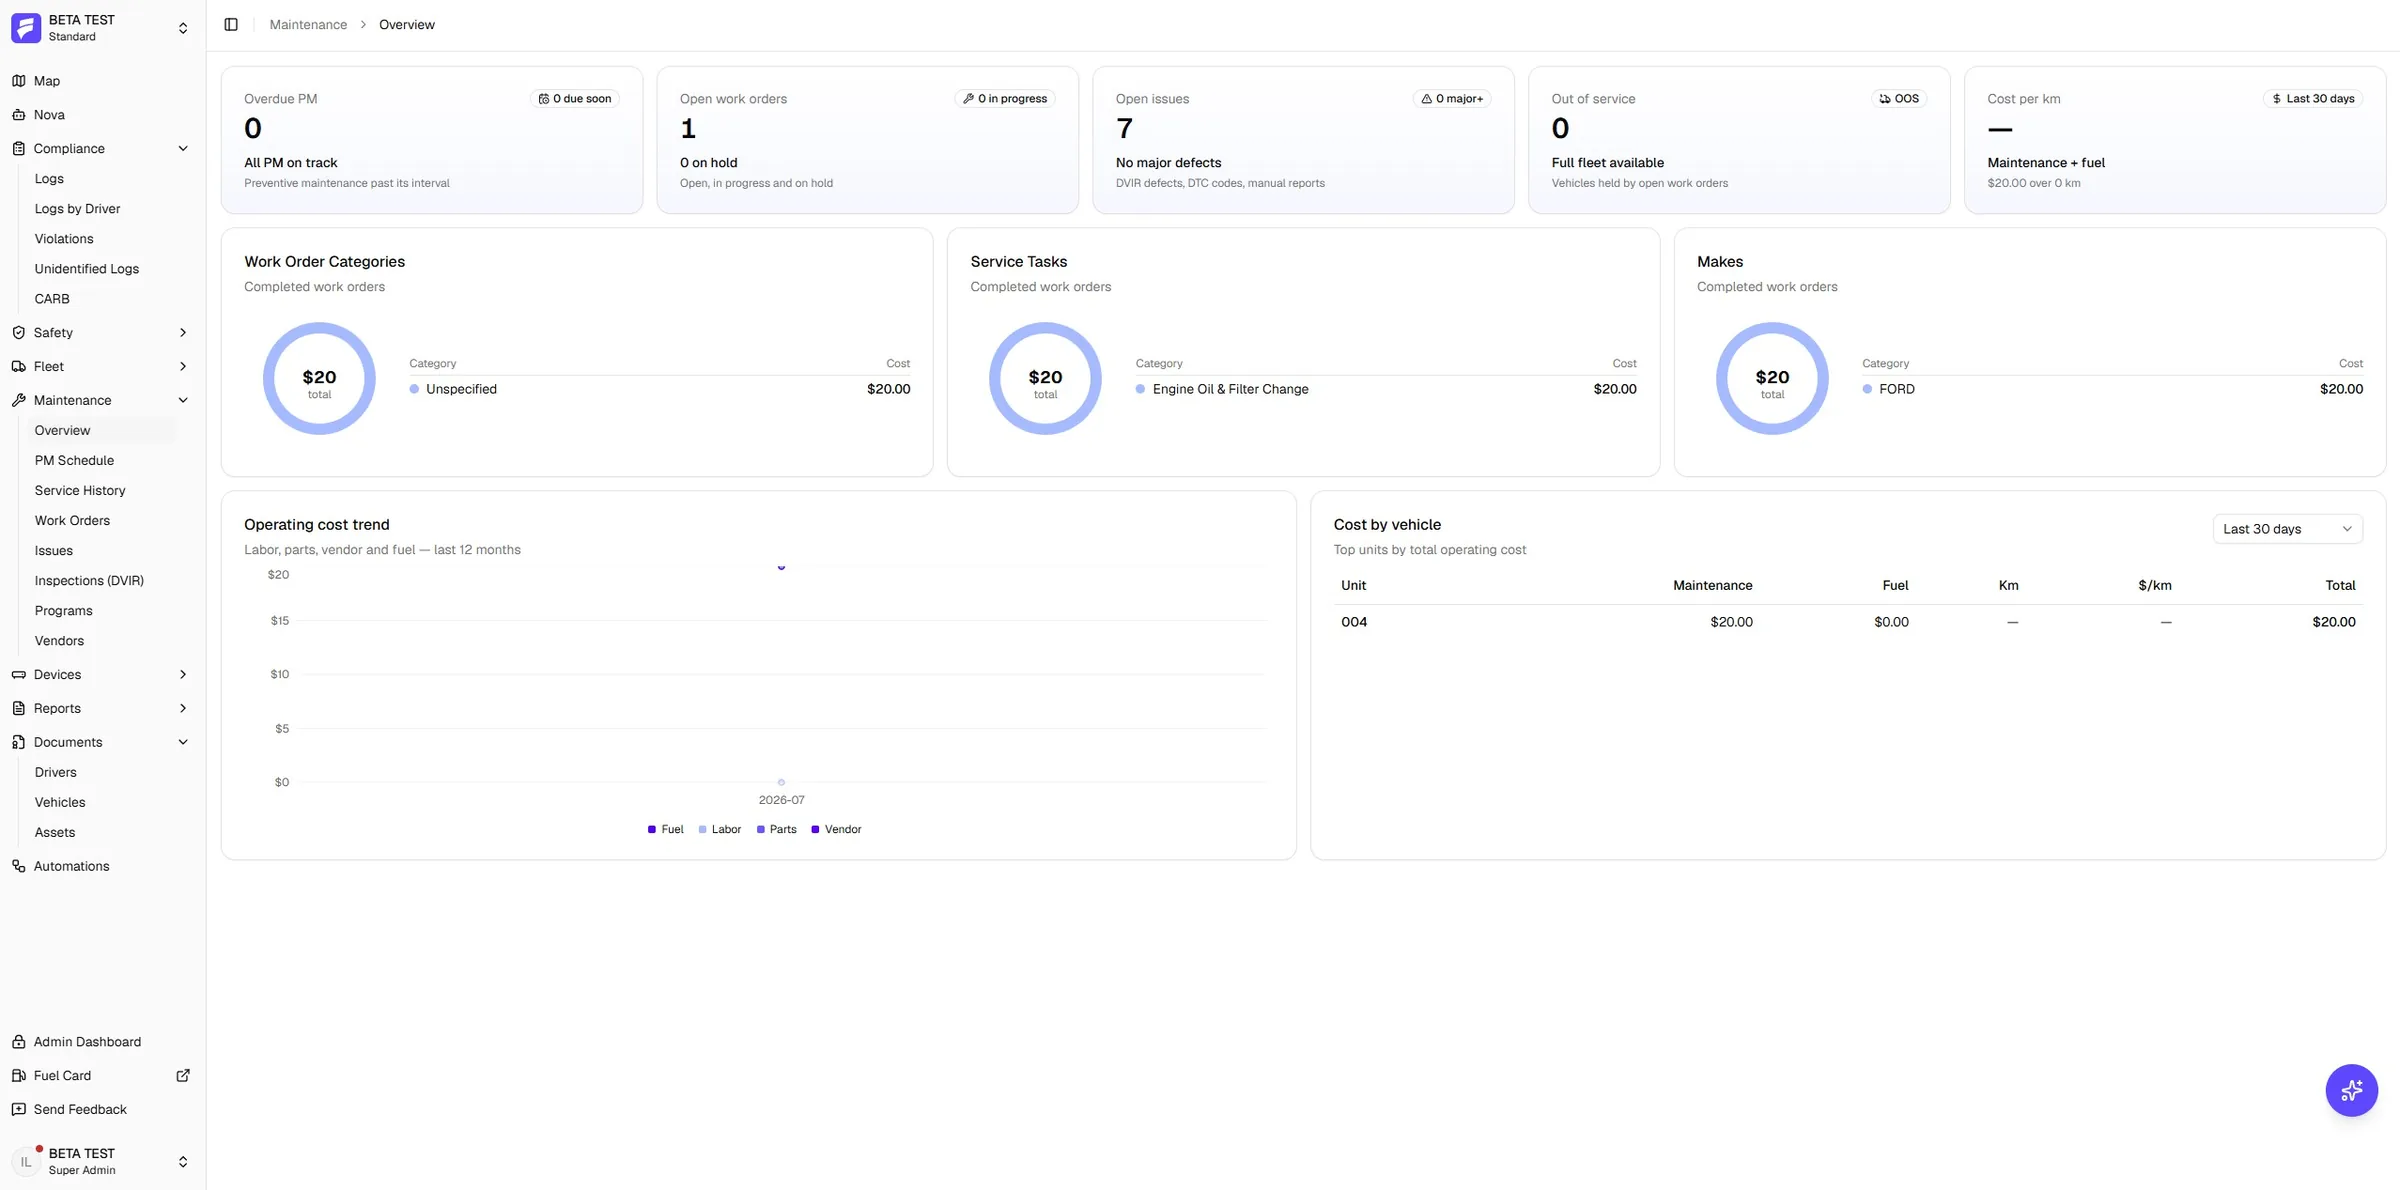Screen dimensions: 2400x1190
Task: Open Issues page
Action: click(54, 551)
